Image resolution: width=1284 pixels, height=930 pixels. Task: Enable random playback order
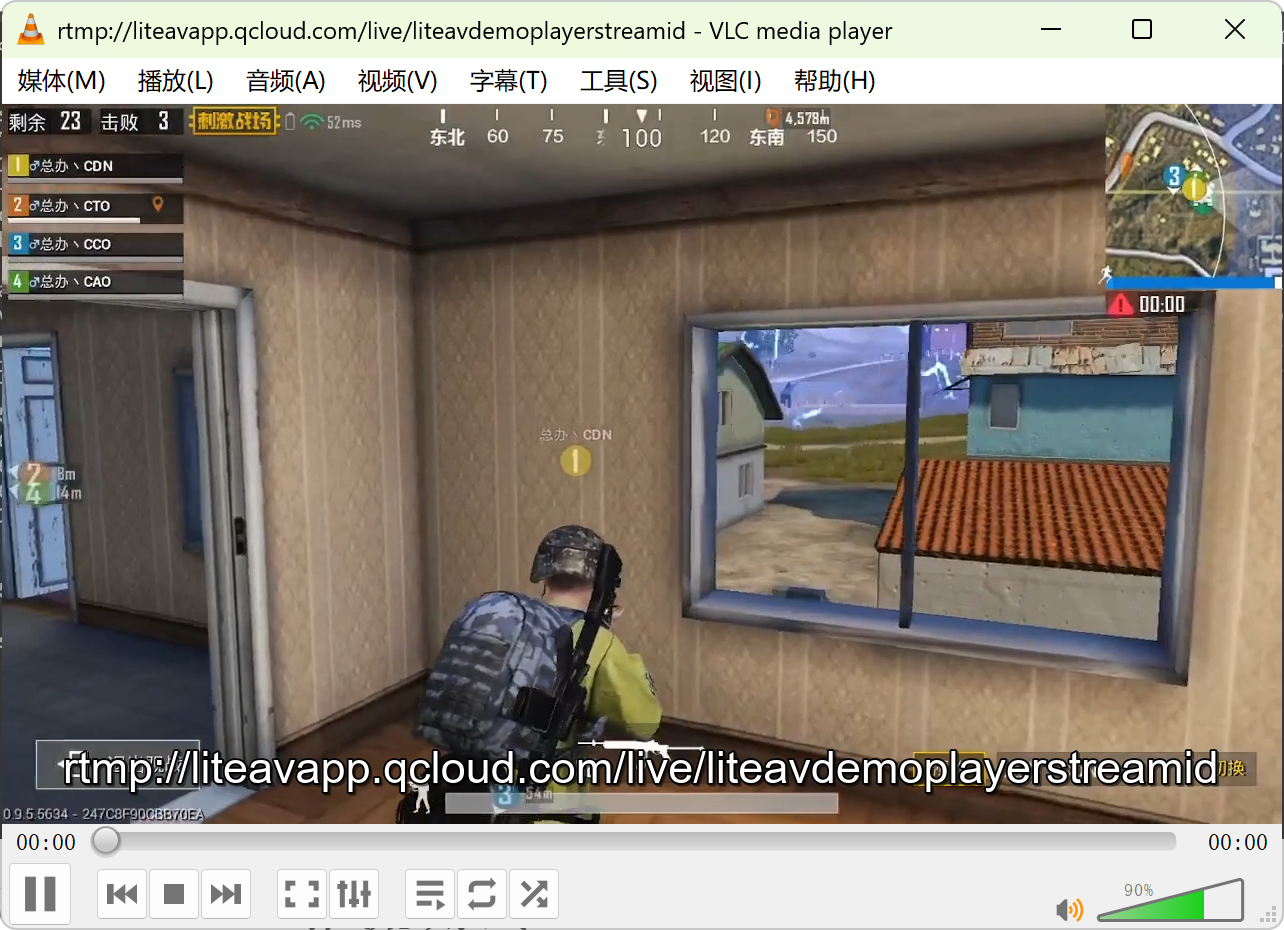534,894
